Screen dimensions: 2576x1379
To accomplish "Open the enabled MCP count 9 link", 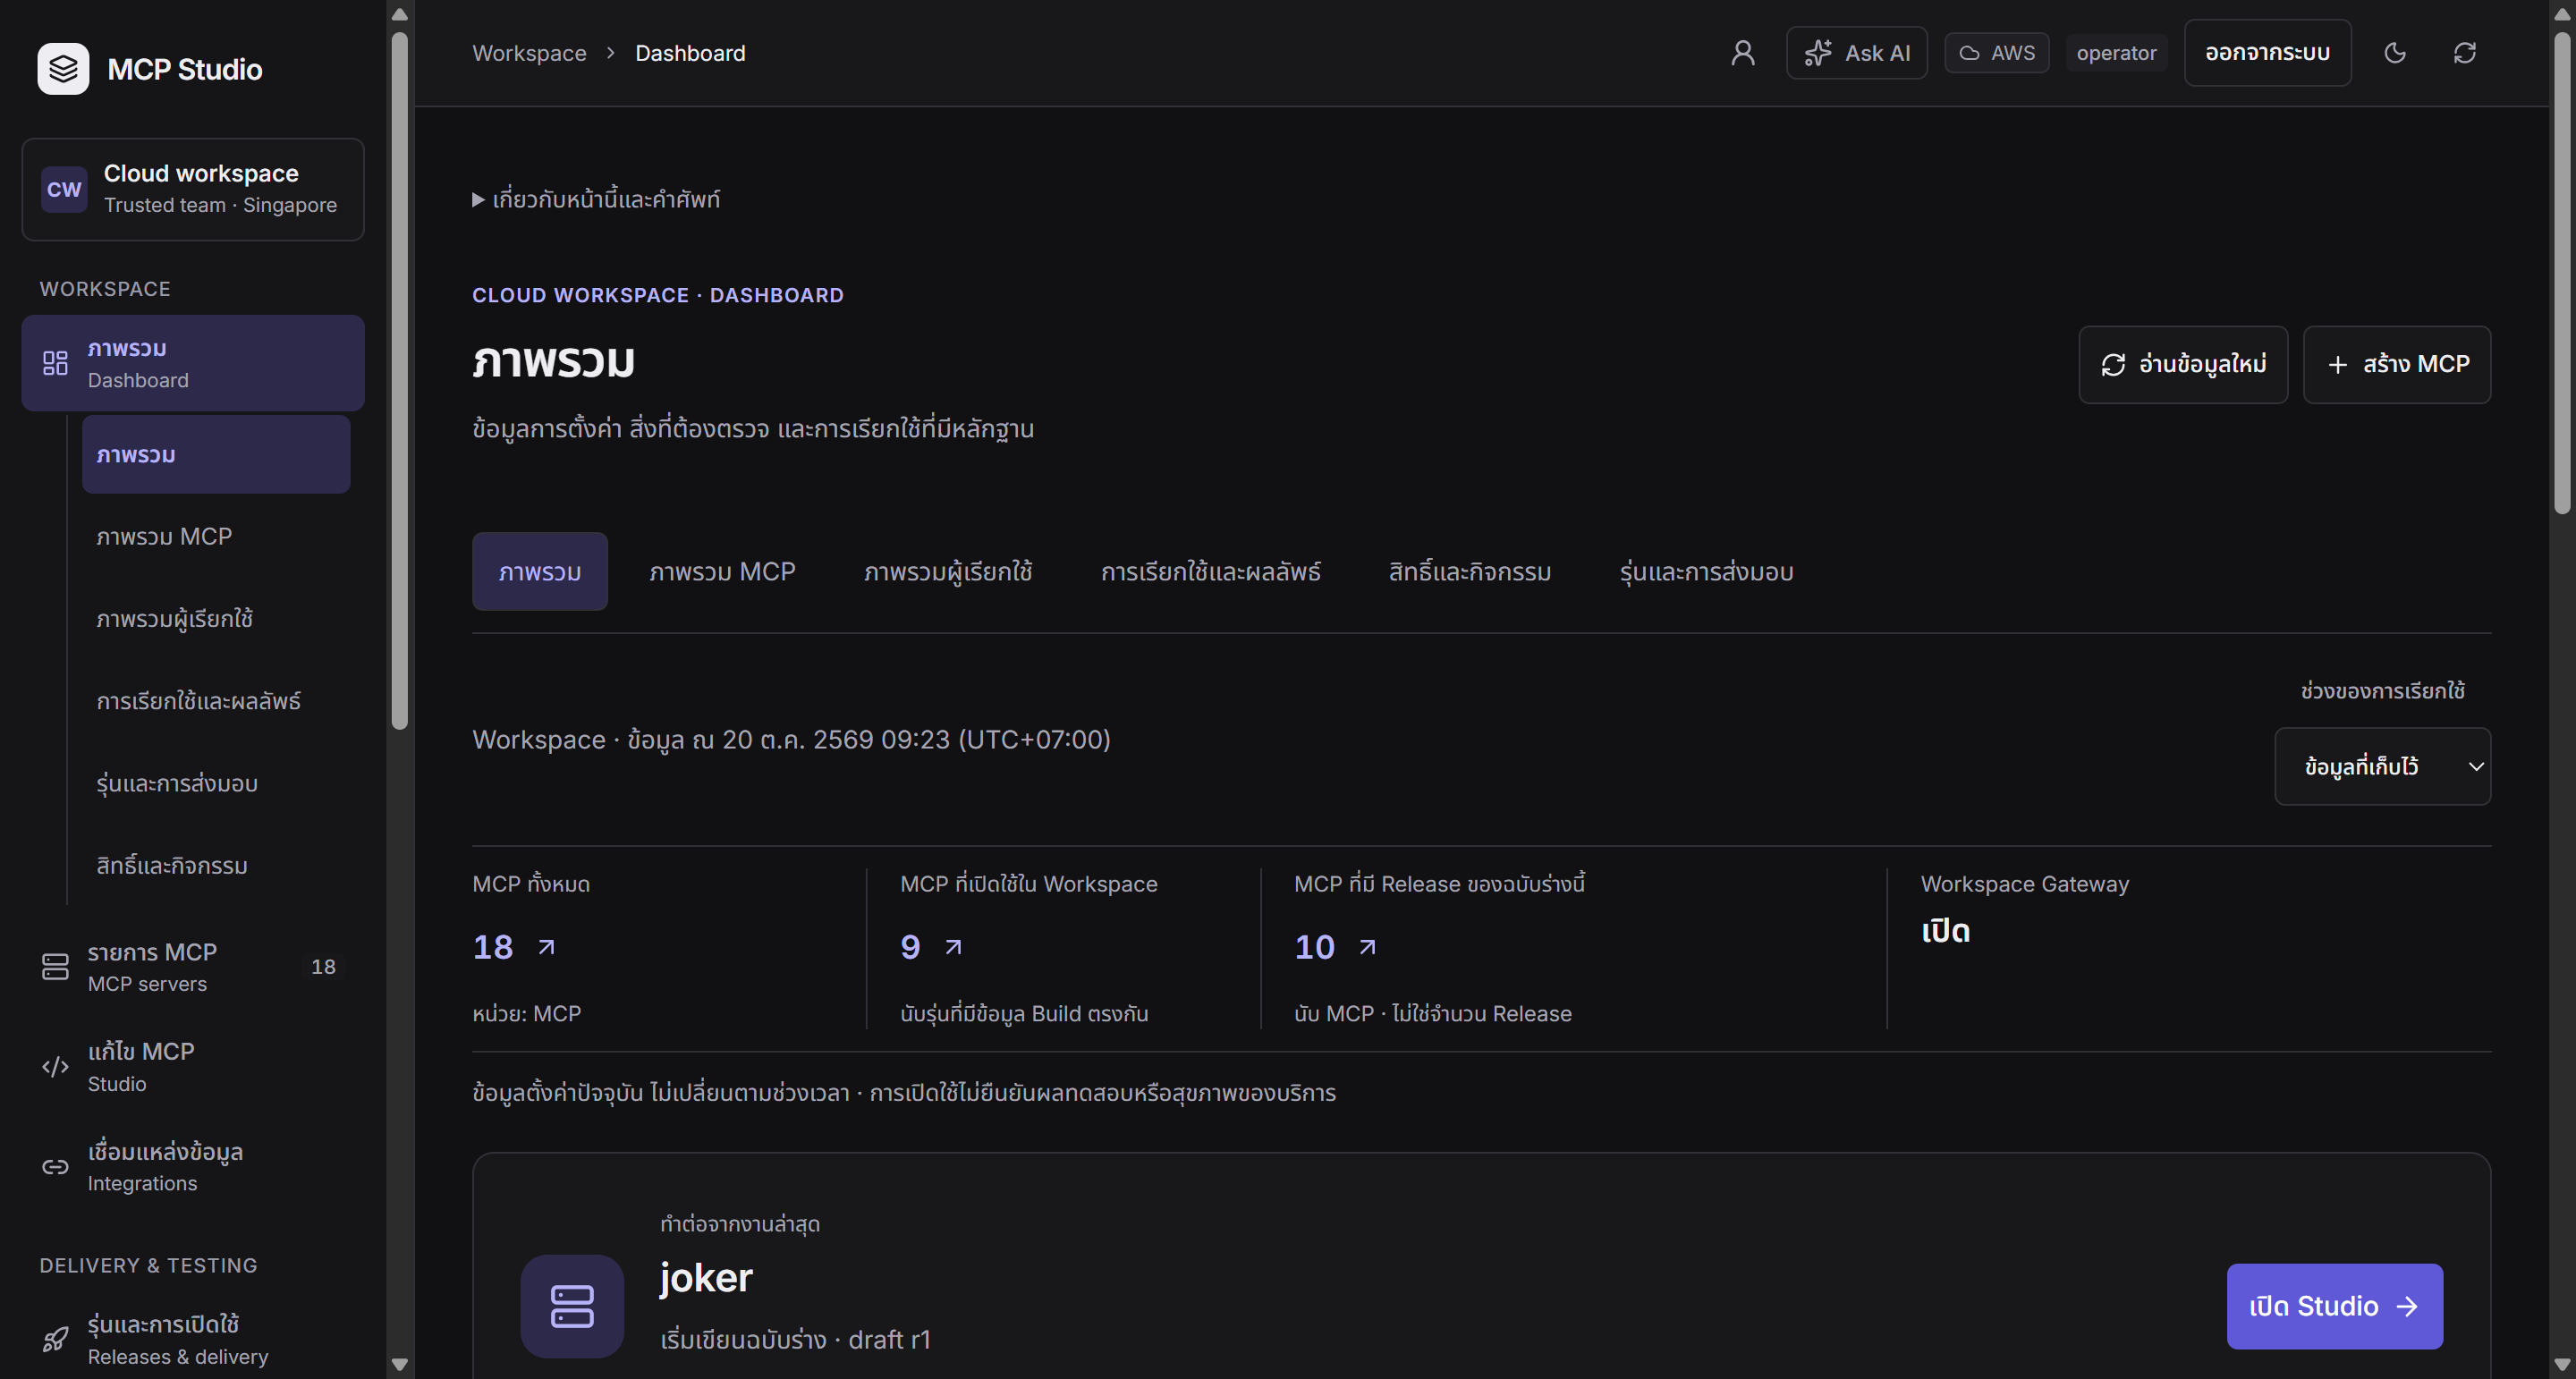I will point(931,947).
